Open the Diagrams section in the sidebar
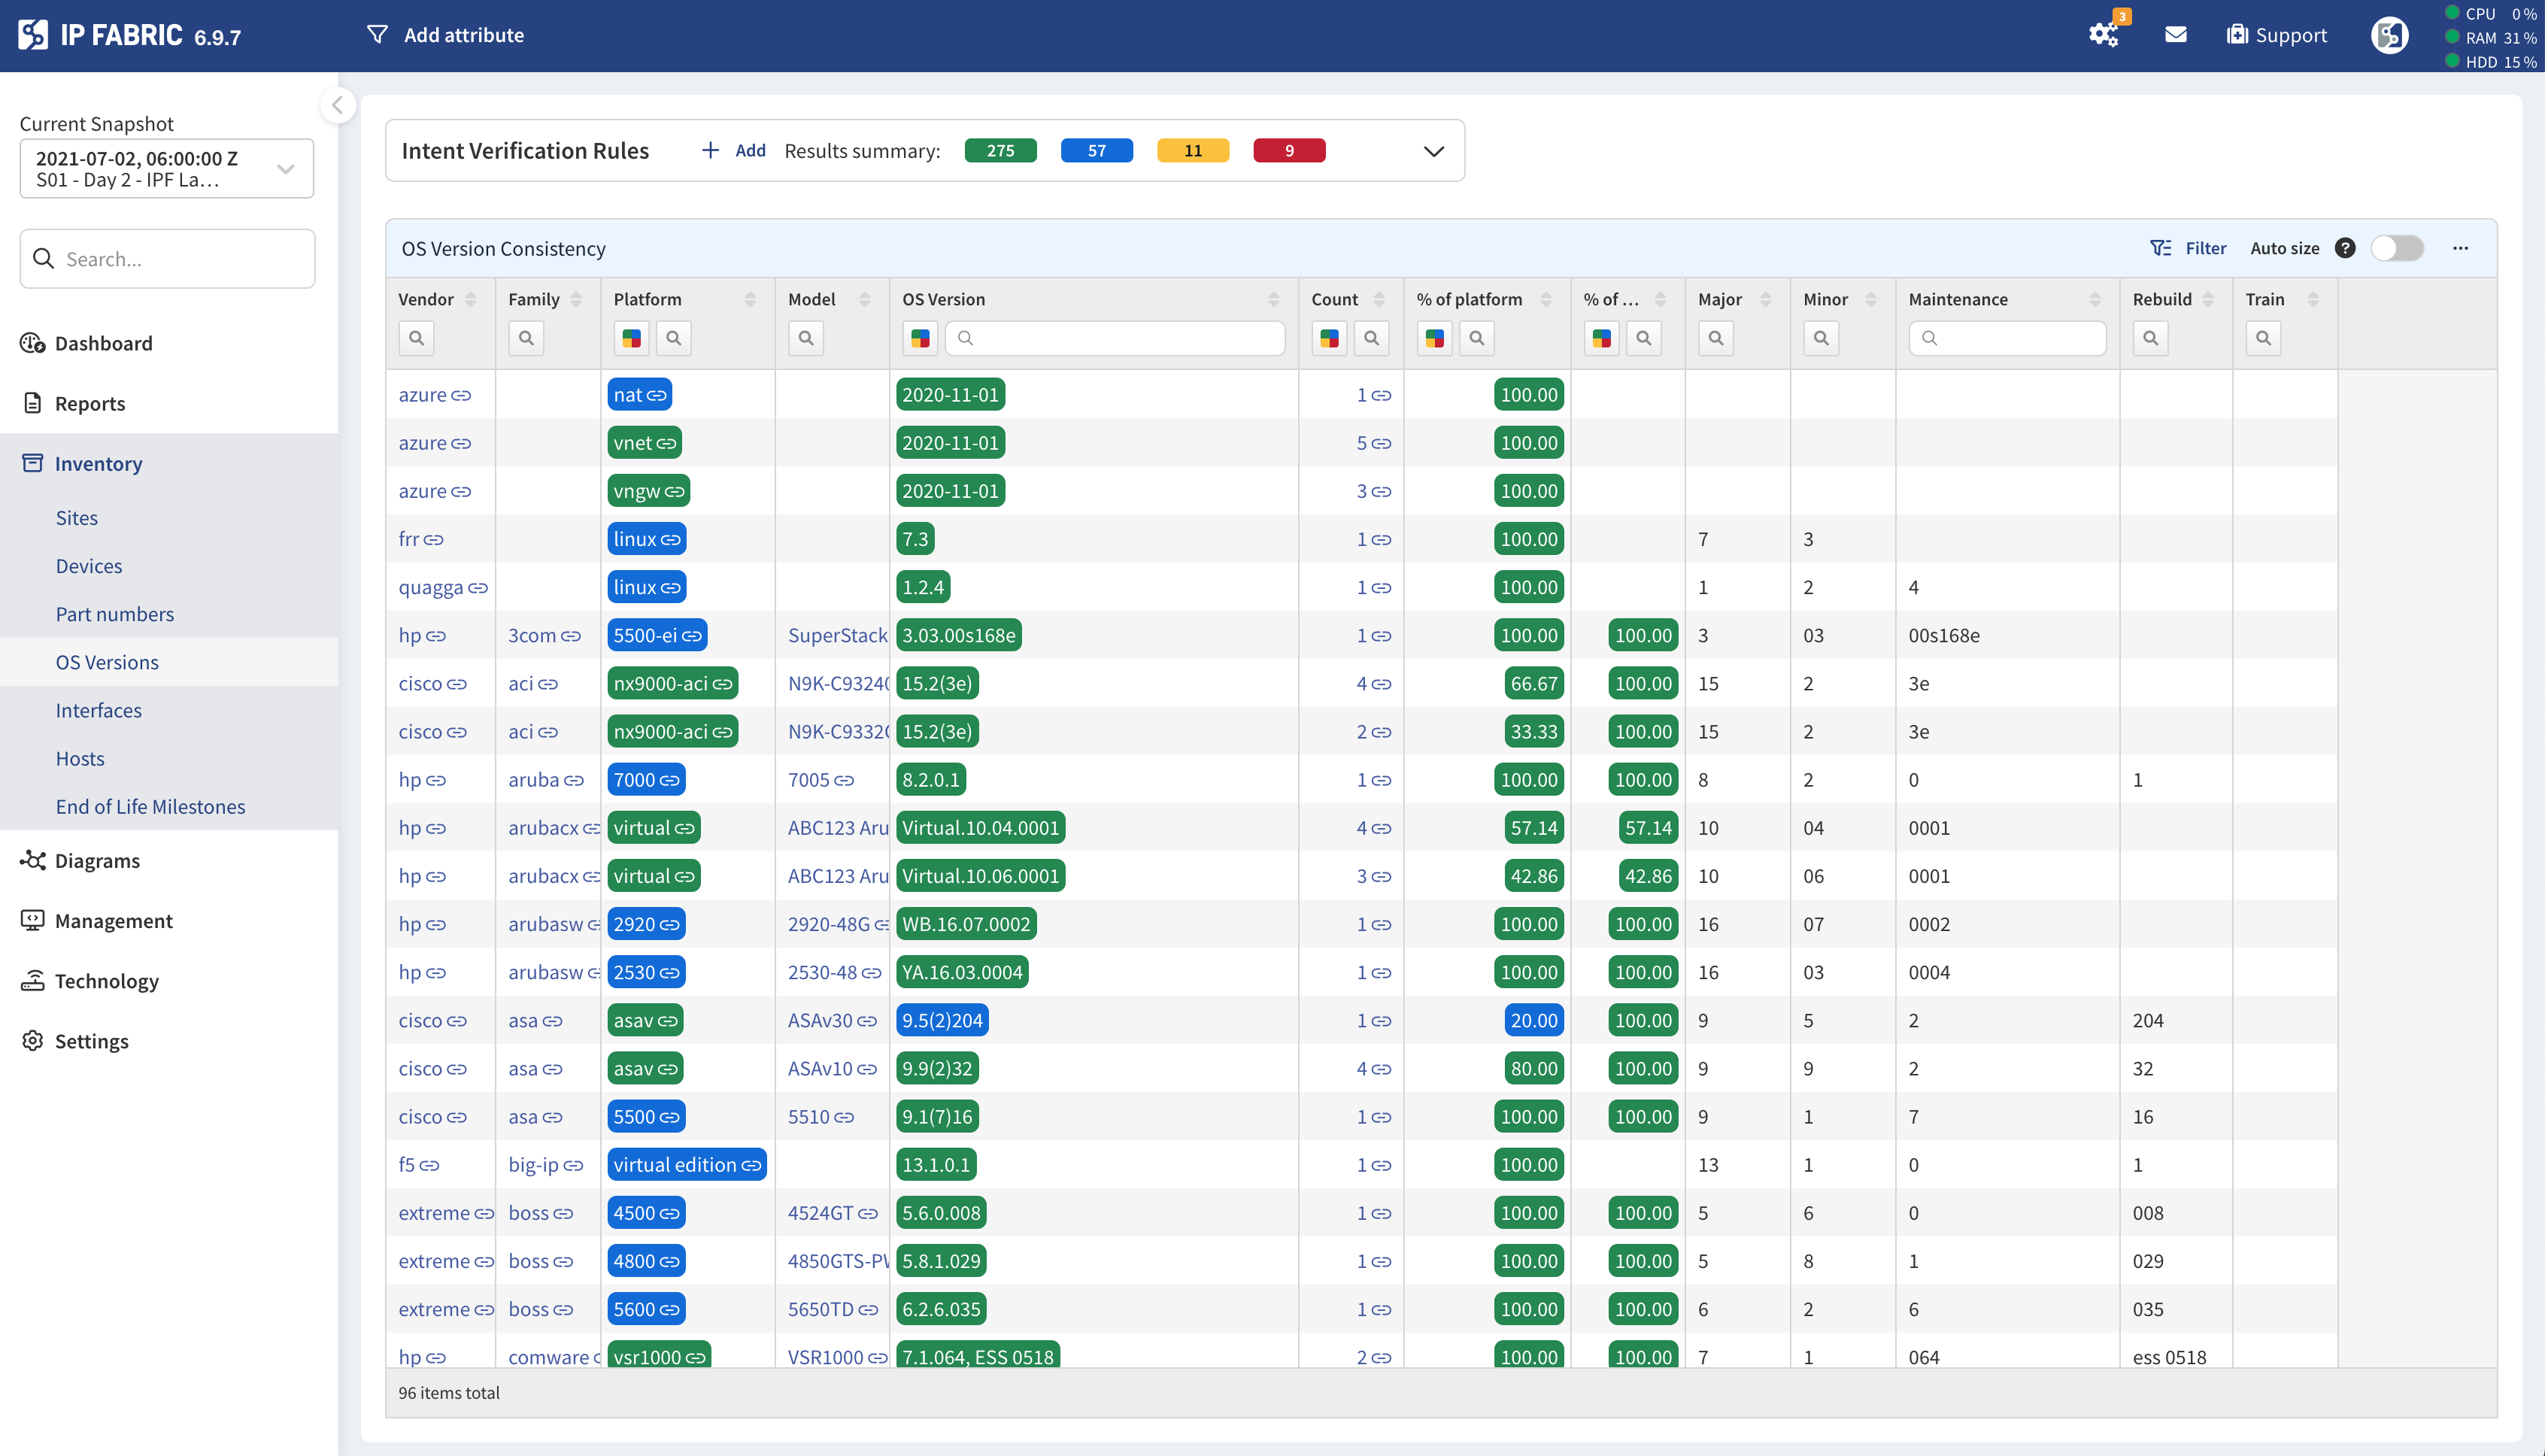The height and width of the screenshot is (1456, 2545). click(x=97, y=860)
